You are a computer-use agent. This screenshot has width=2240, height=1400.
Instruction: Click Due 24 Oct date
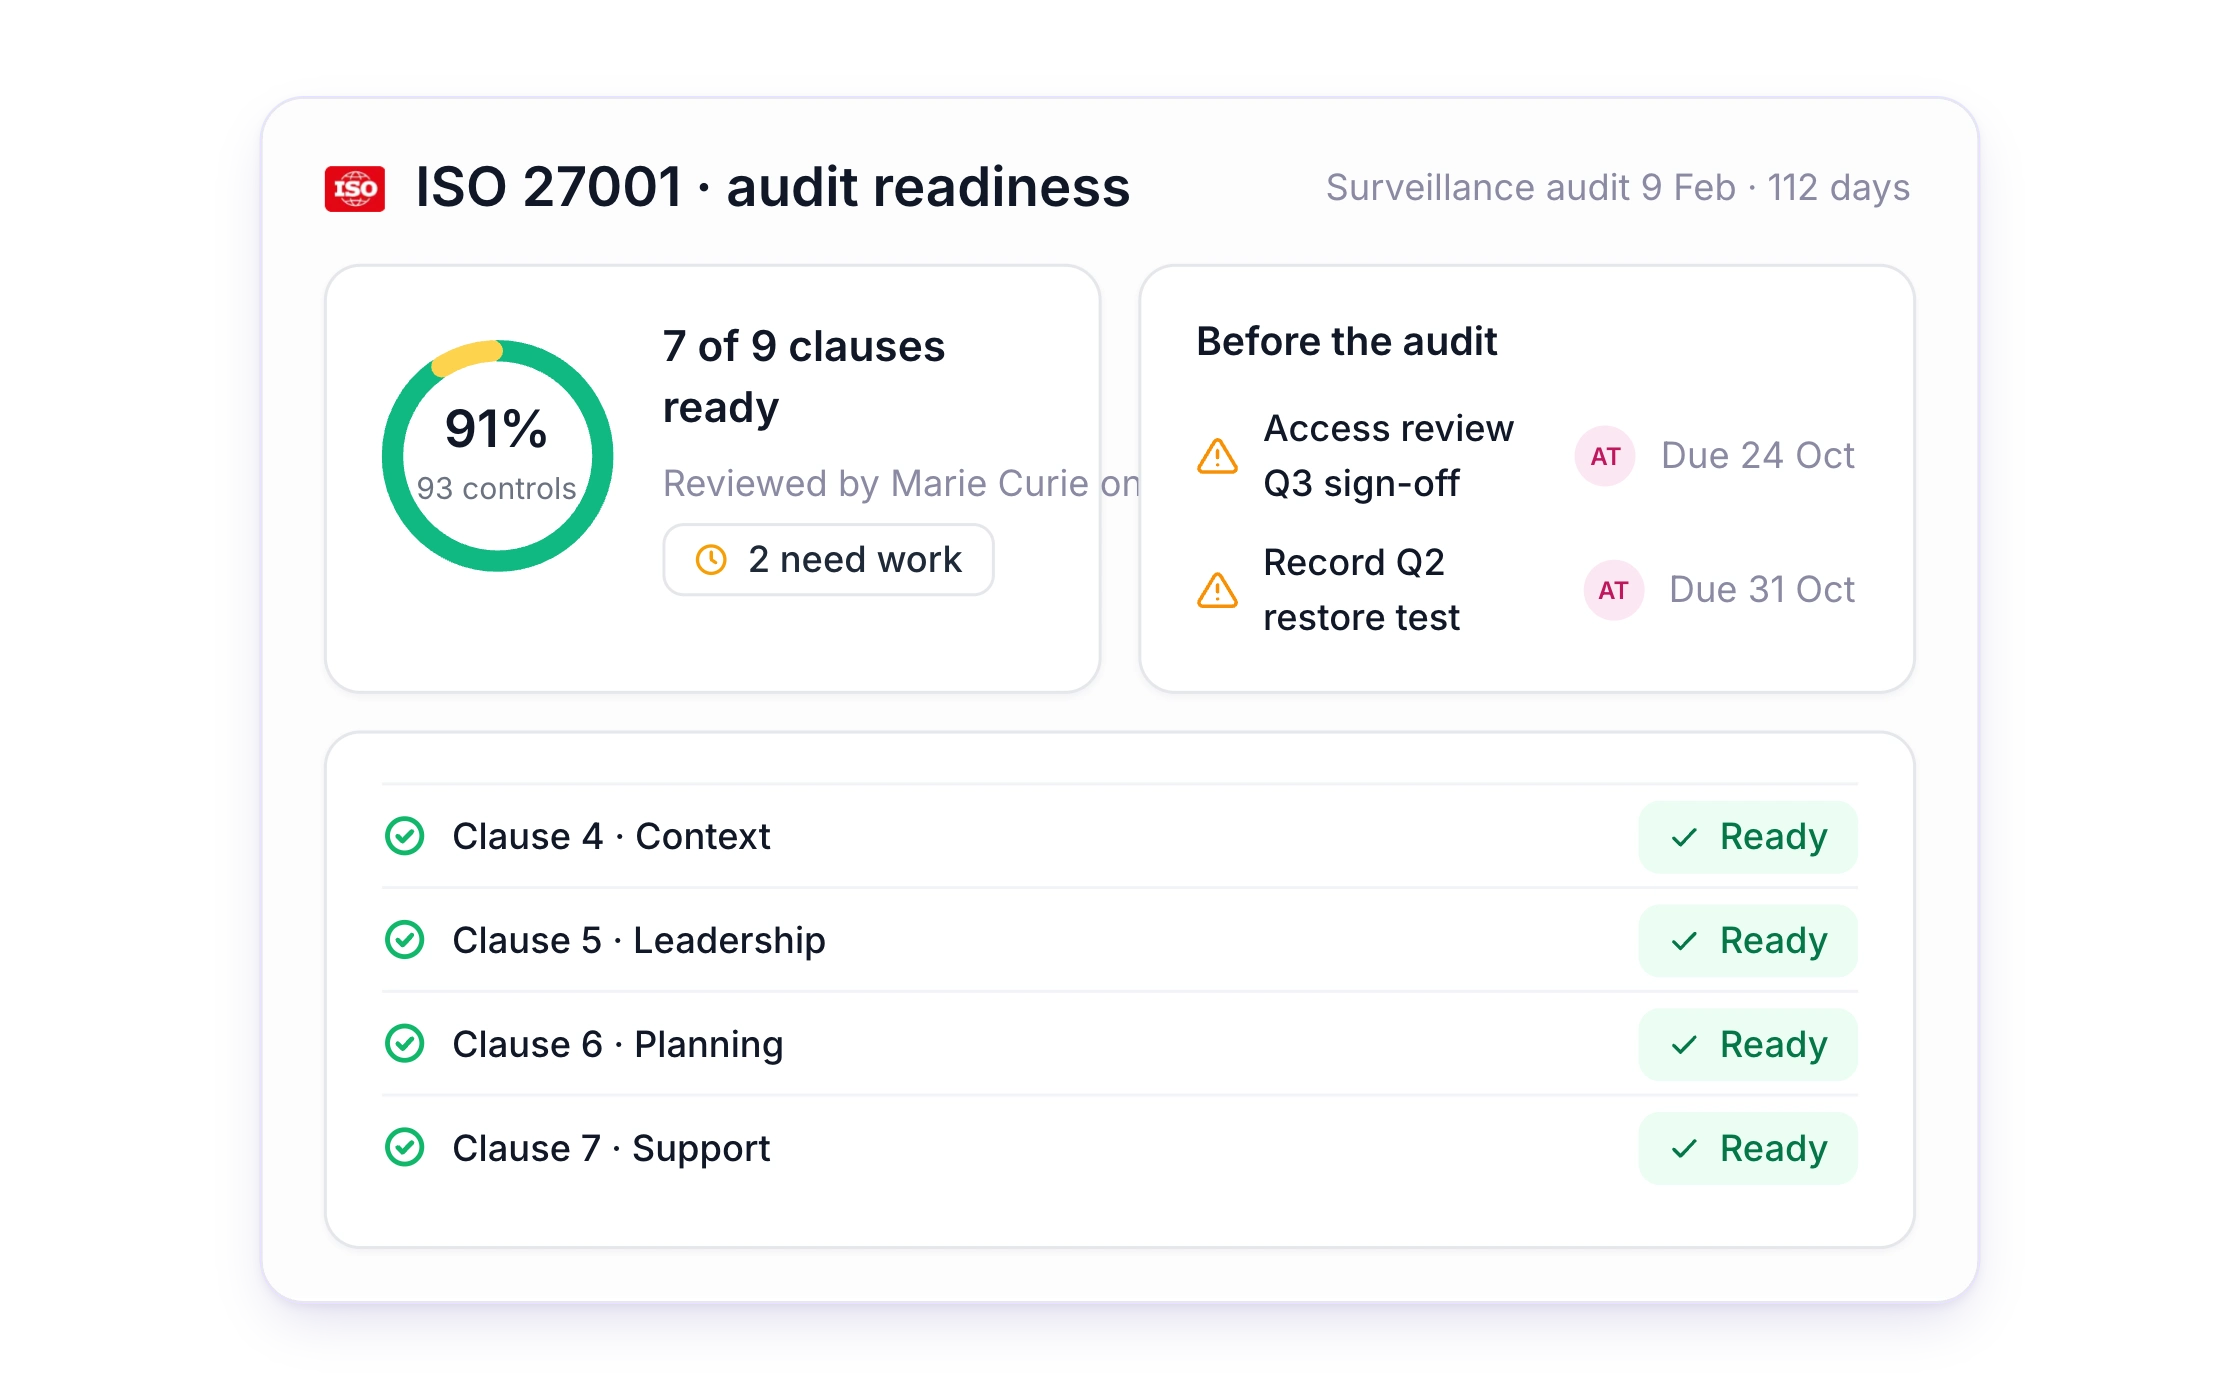1757,456
